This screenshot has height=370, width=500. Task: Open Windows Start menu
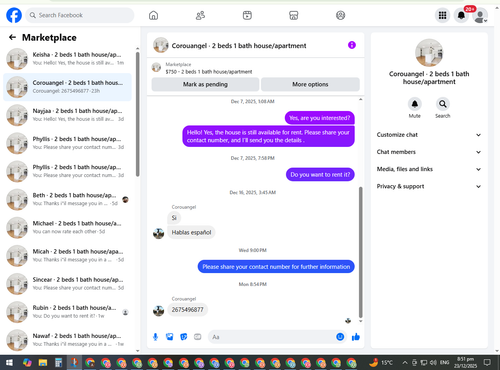[x=9, y=362]
